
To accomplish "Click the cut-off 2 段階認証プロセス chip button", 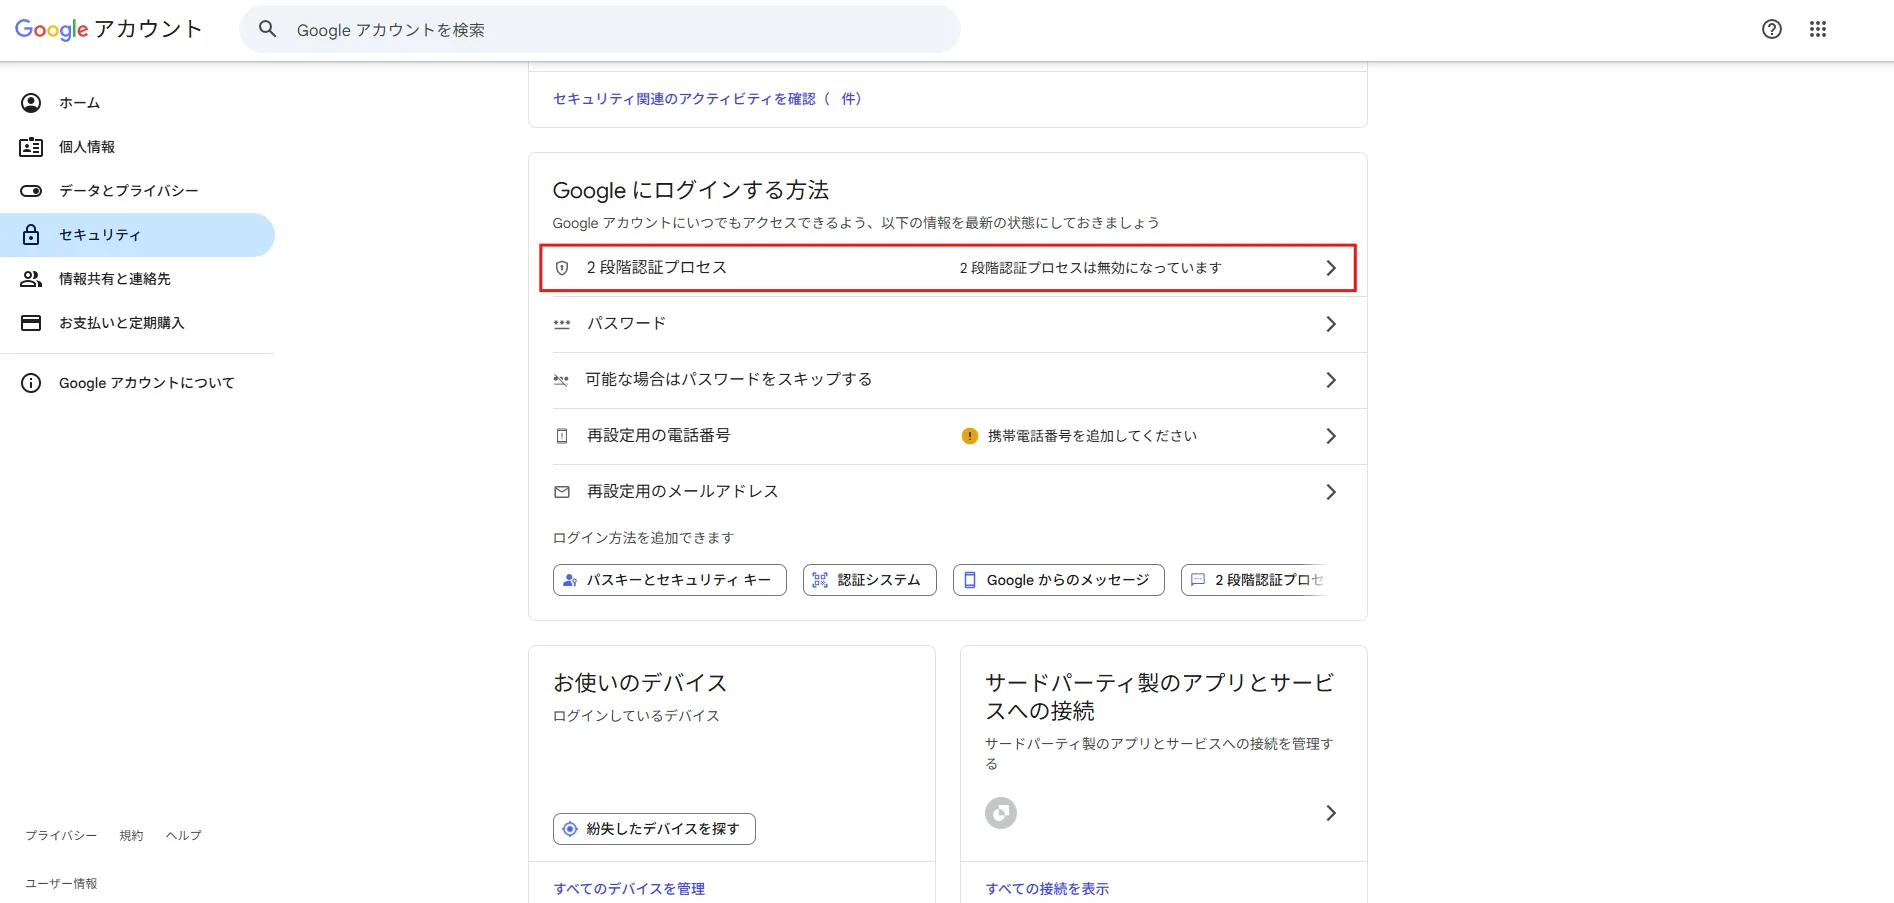I will click(x=1256, y=580).
